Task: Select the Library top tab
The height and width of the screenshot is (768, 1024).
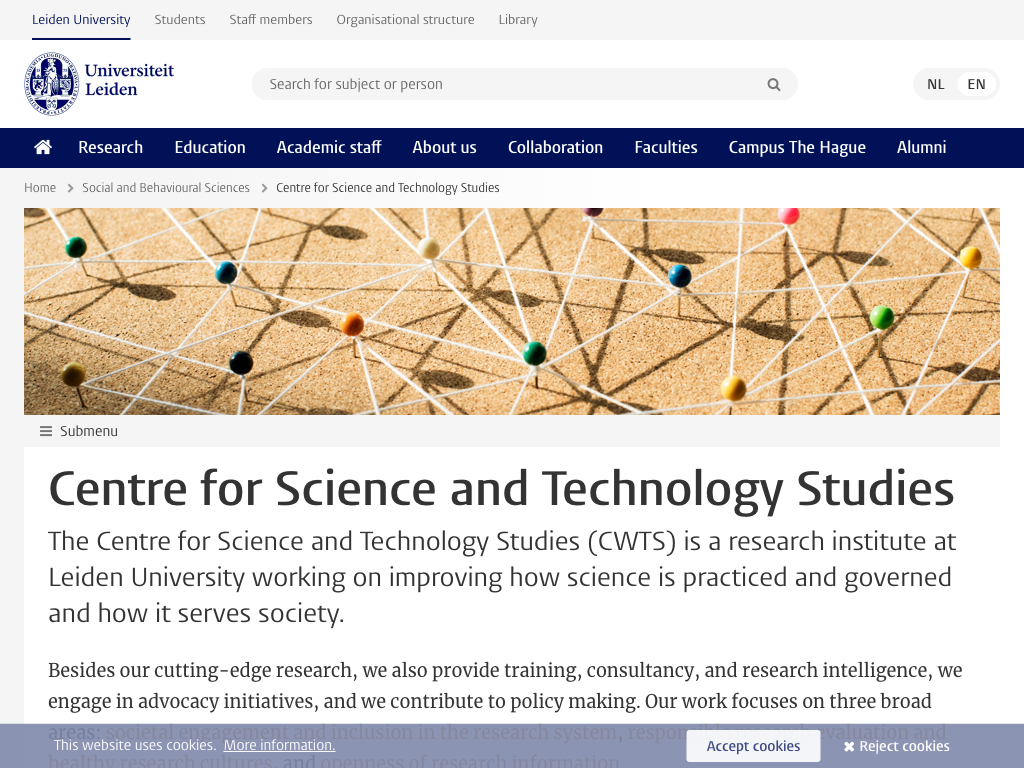Action: pos(518,19)
